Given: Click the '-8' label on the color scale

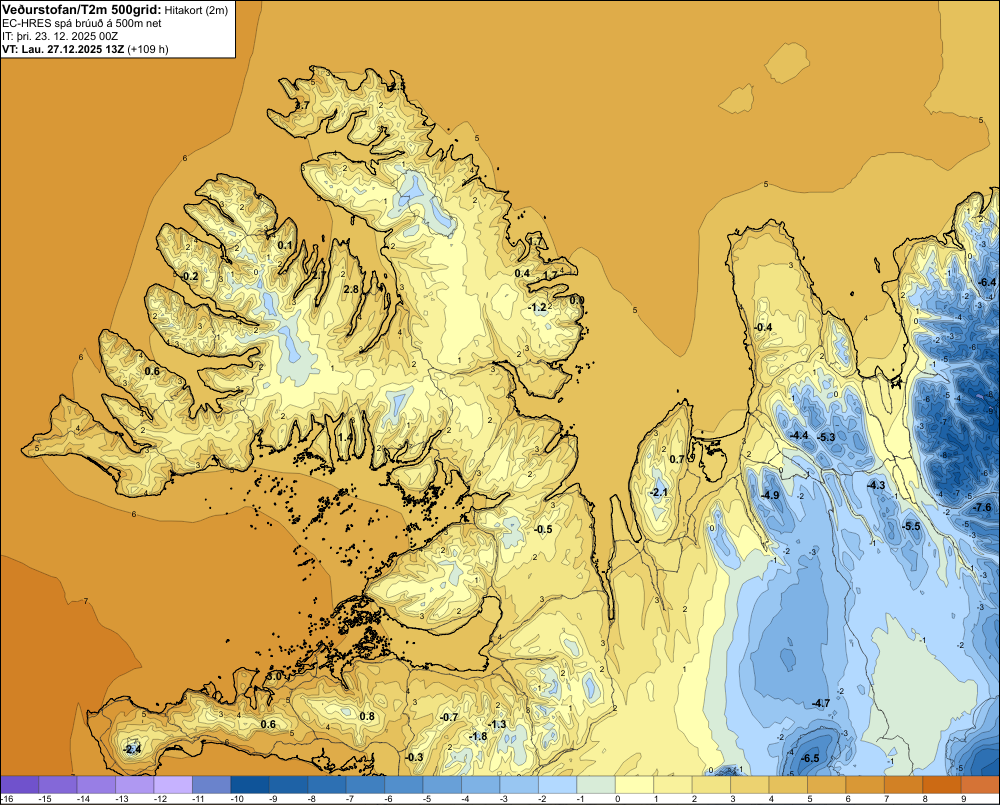Looking at the screenshot, I should (x=314, y=799).
